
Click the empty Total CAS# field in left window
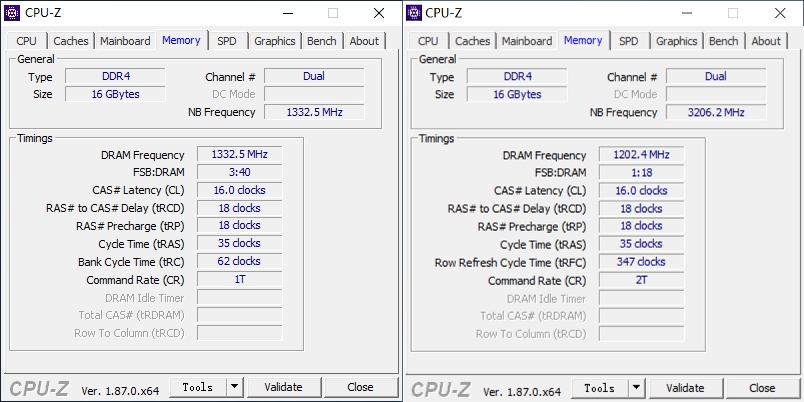point(239,315)
